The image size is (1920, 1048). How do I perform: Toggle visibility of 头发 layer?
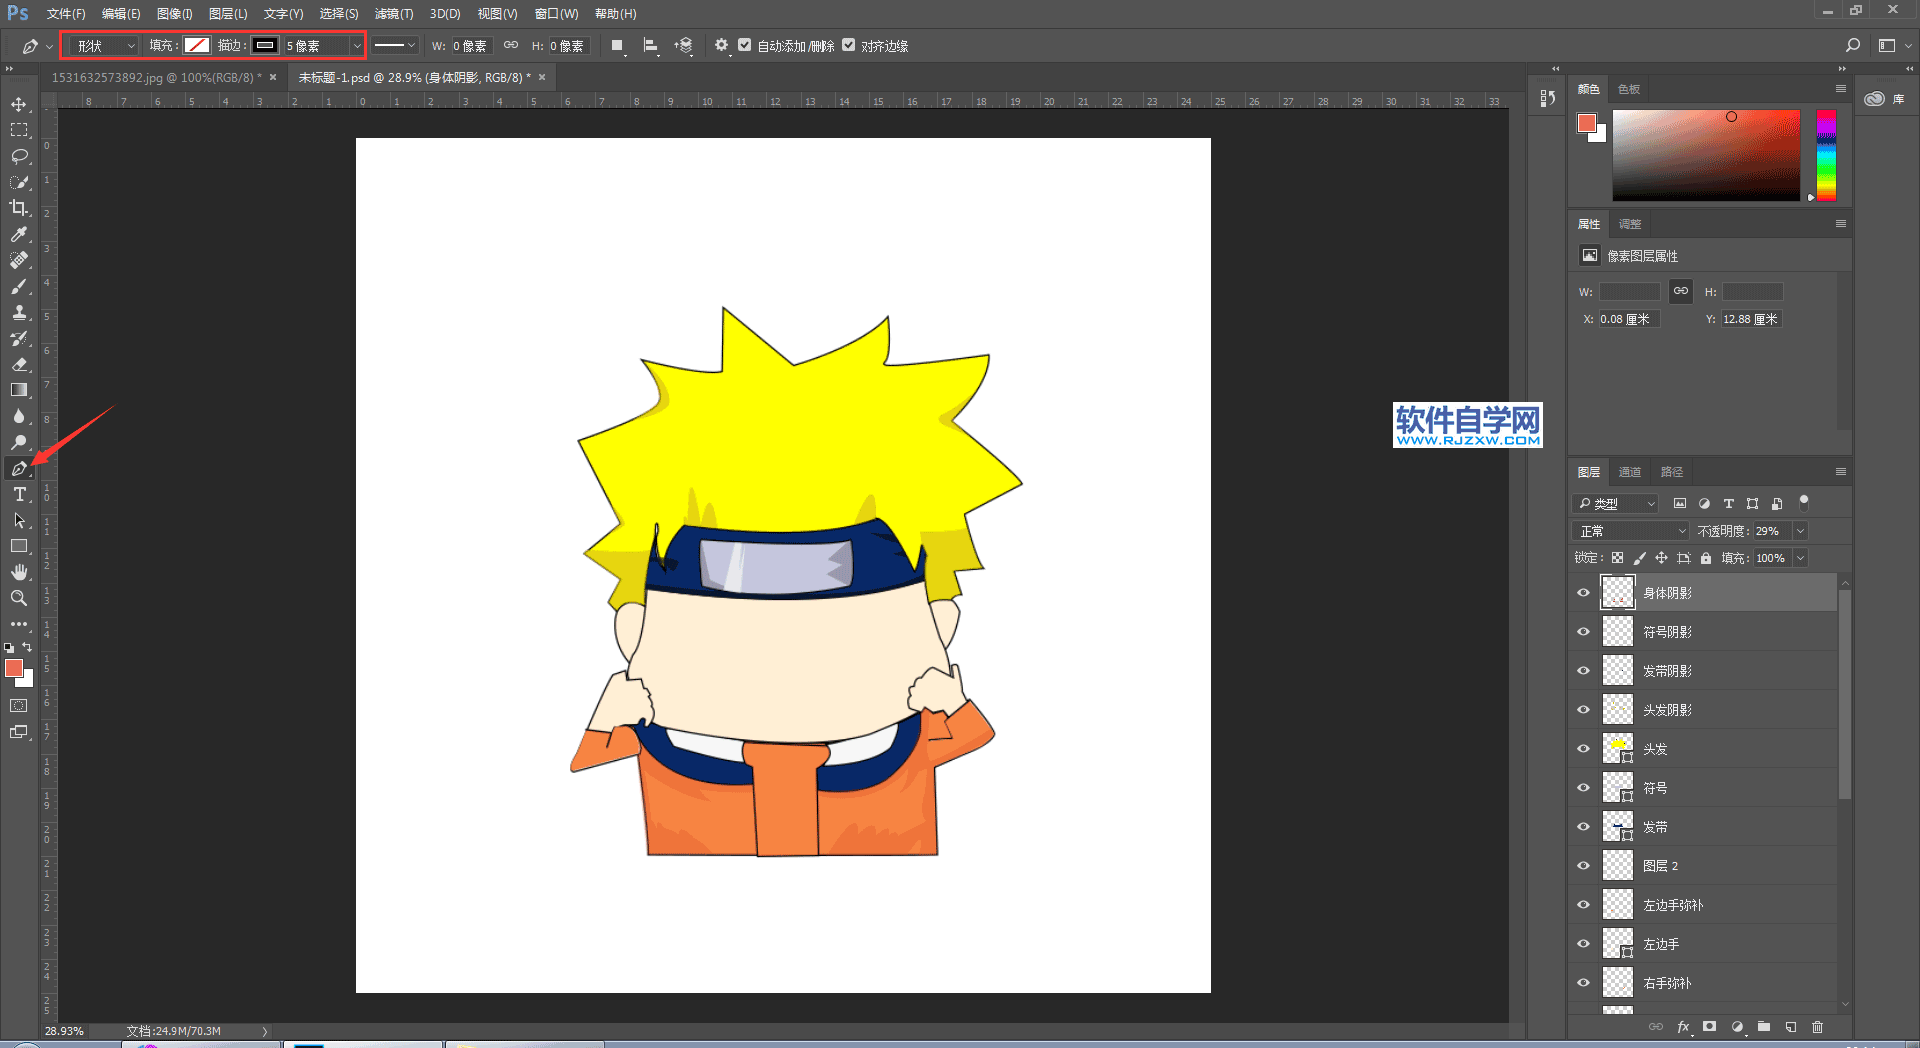tap(1583, 749)
